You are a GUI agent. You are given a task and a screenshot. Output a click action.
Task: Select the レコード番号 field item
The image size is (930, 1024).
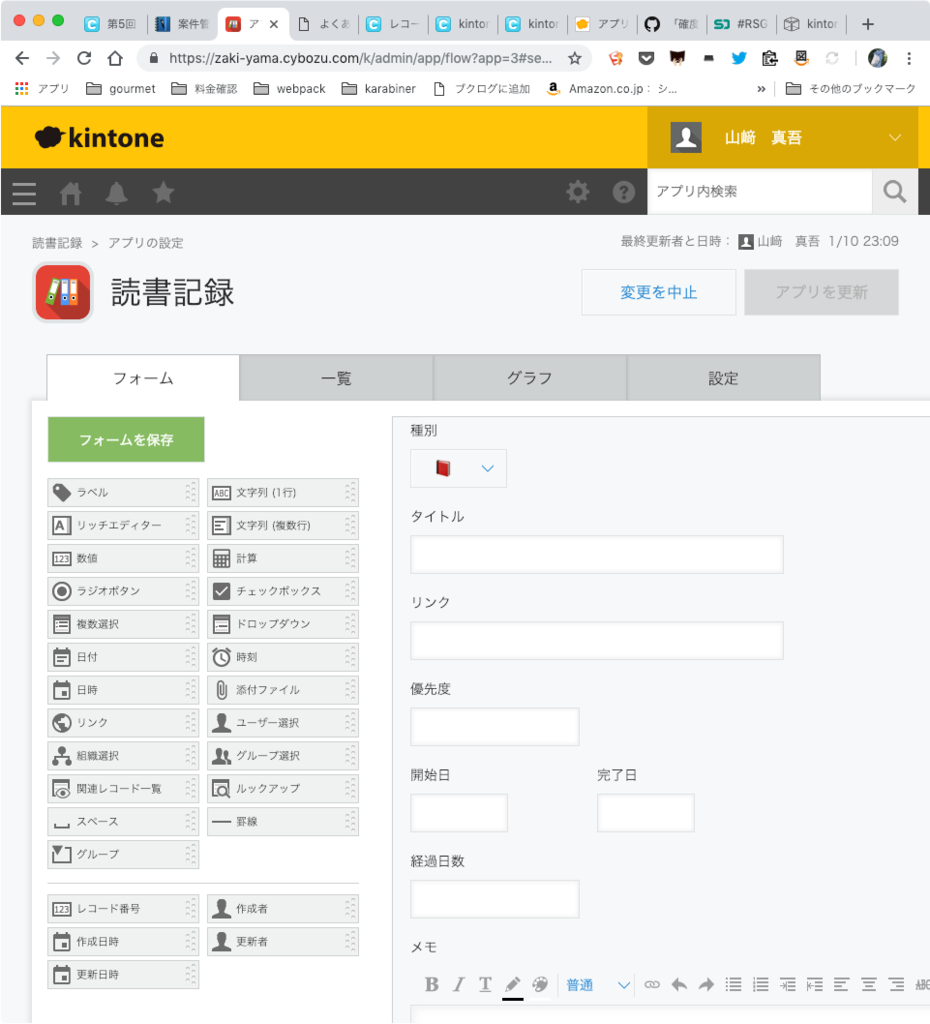[x=122, y=908]
